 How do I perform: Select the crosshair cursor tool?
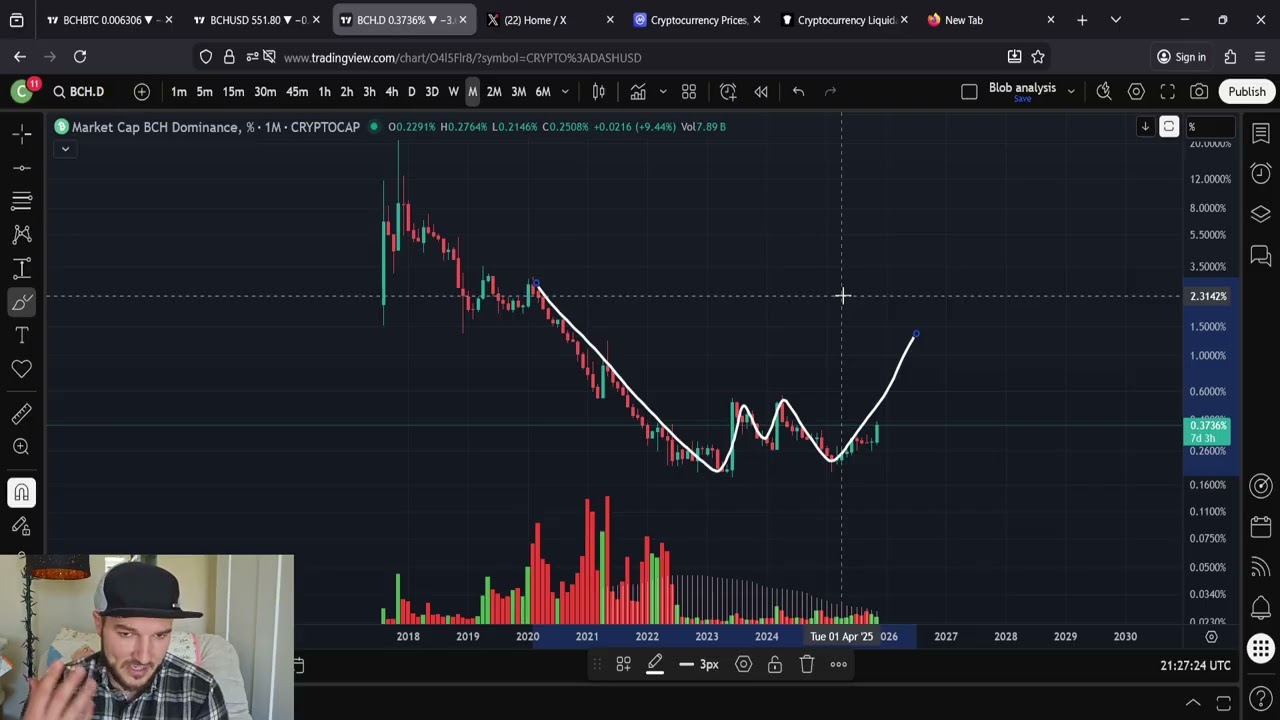coord(22,134)
